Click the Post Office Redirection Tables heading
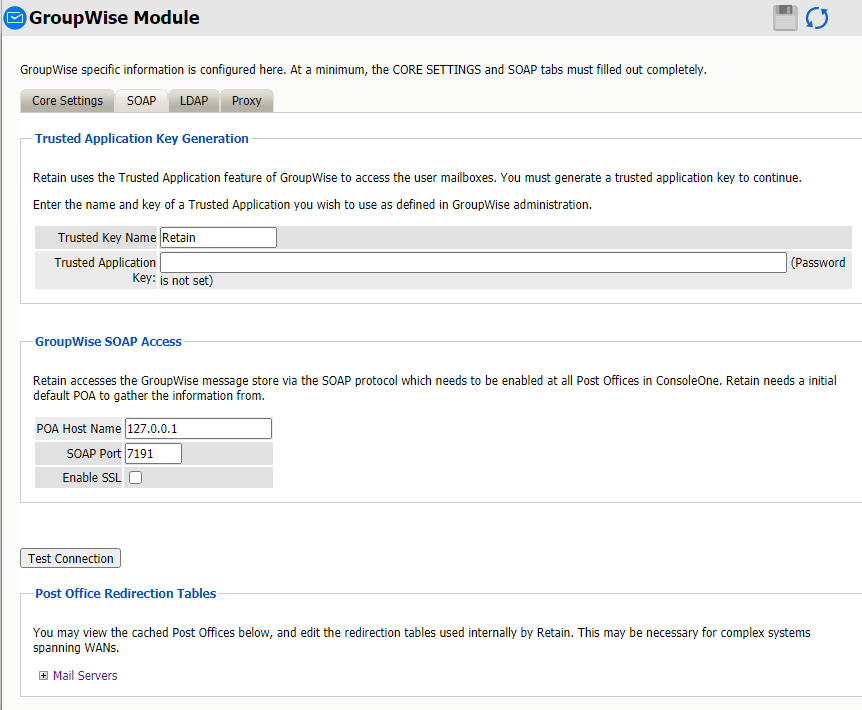 [126, 594]
